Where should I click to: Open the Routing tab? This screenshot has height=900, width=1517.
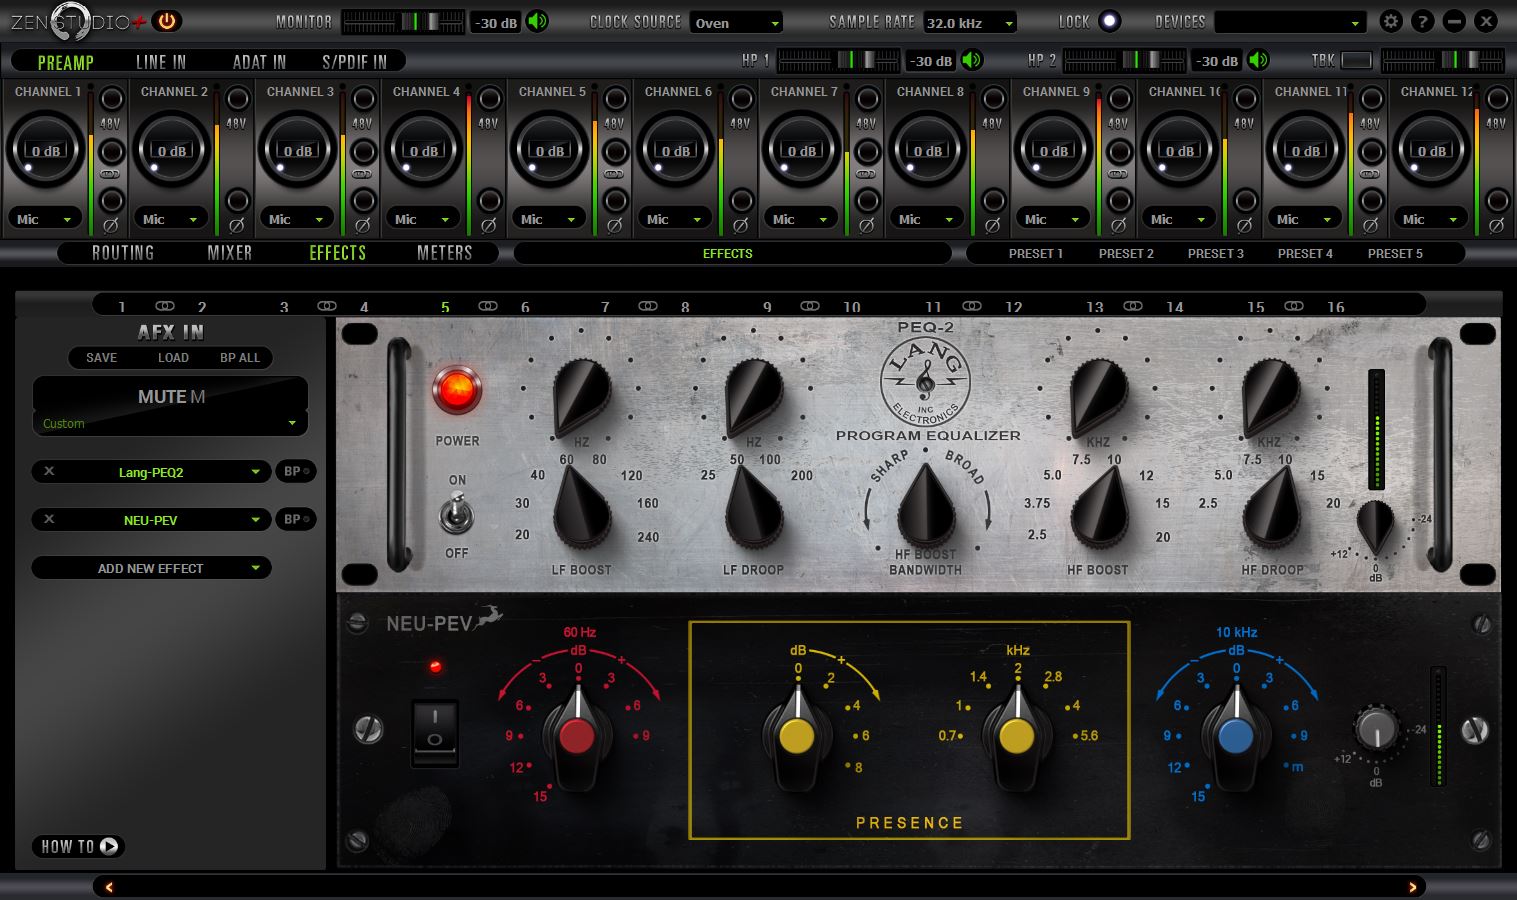click(123, 253)
